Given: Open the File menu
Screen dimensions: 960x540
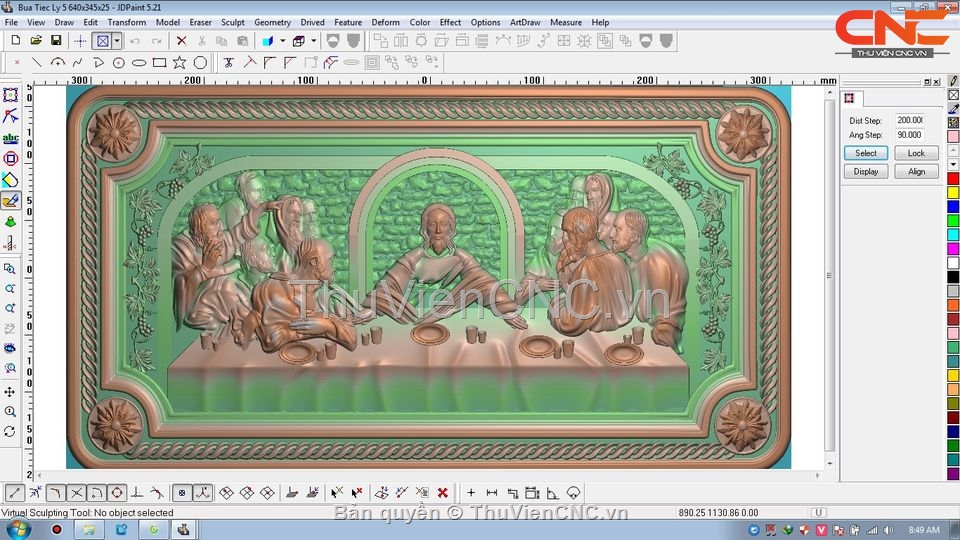Looking at the screenshot, I should pyautogui.click(x=11, y=22).
